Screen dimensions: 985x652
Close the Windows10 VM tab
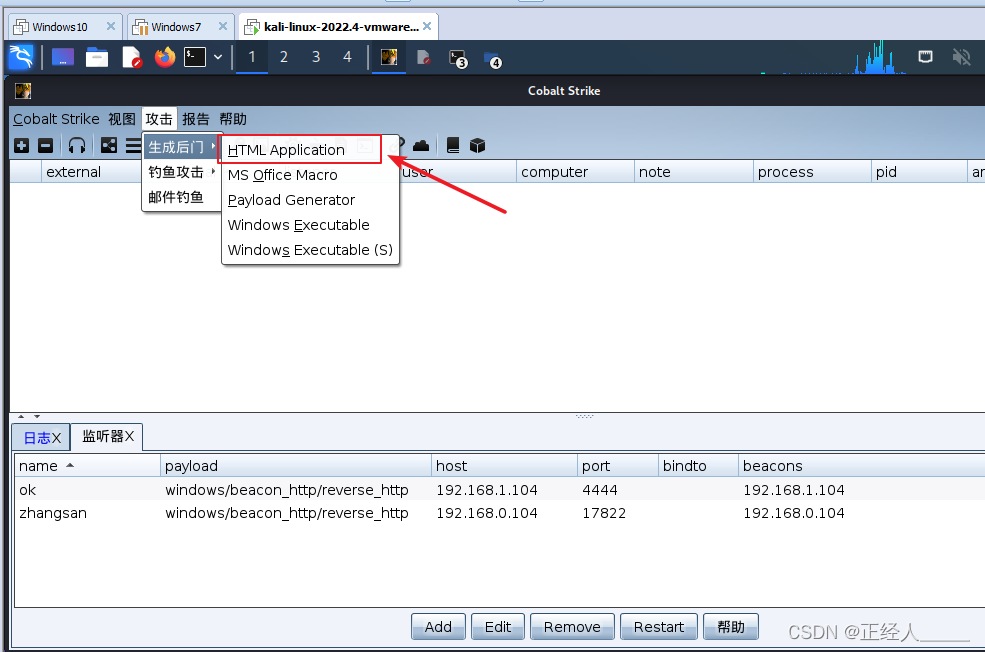pos(111,26)
